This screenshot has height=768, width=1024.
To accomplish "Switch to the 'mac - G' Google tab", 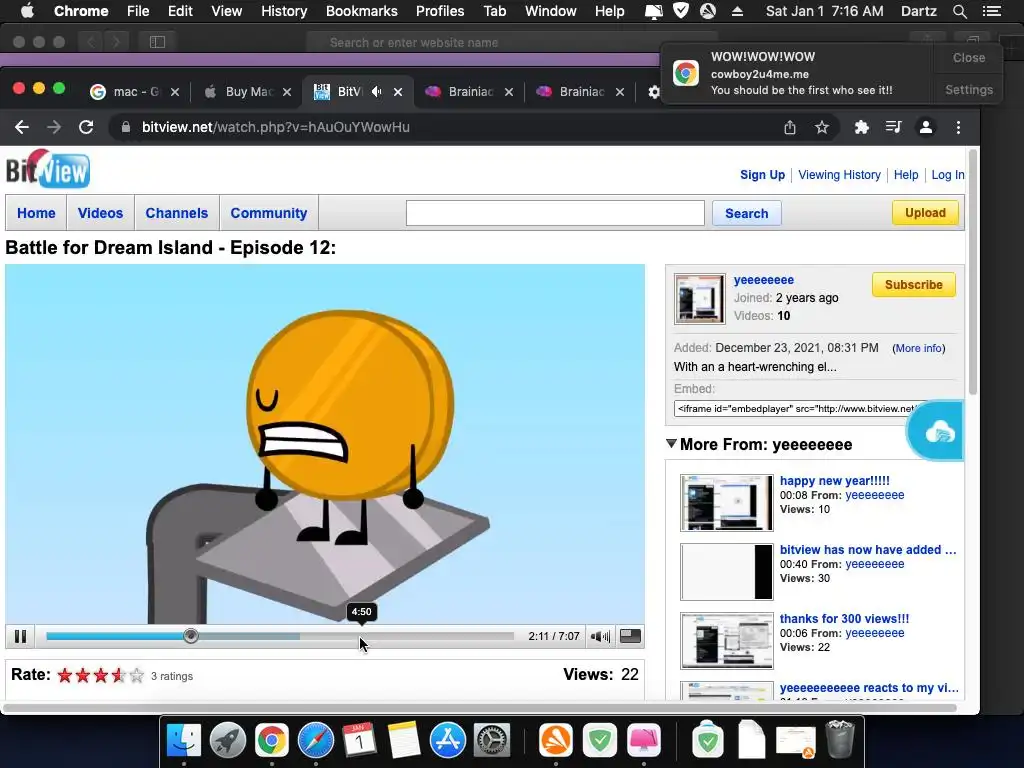I will [134, 91].
